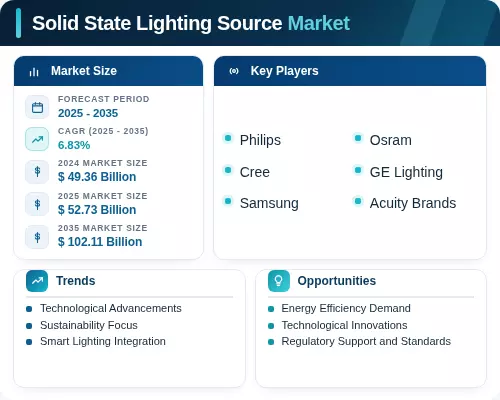Click the bullet dot beside Cree
Screen dimensions: 500x400
pos(228,170)
